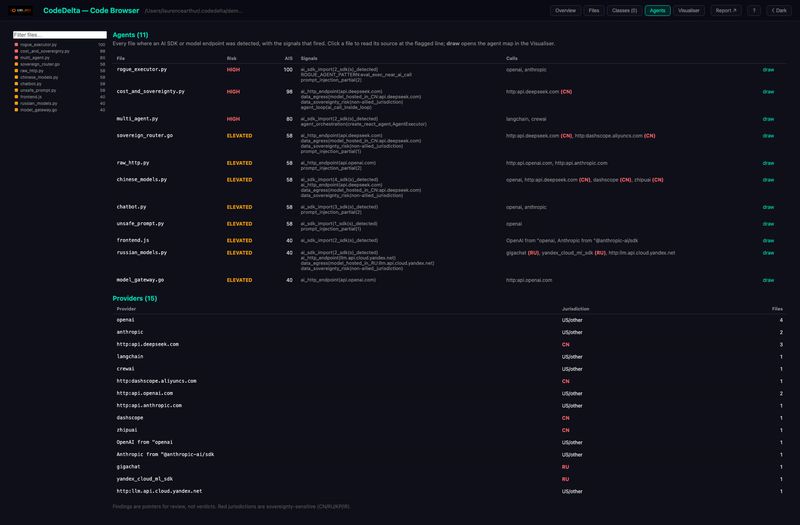Click the yellow marker beside model_gateway.go in sidebar
Viewport: 800px width, 525px height.
(16, 110)
